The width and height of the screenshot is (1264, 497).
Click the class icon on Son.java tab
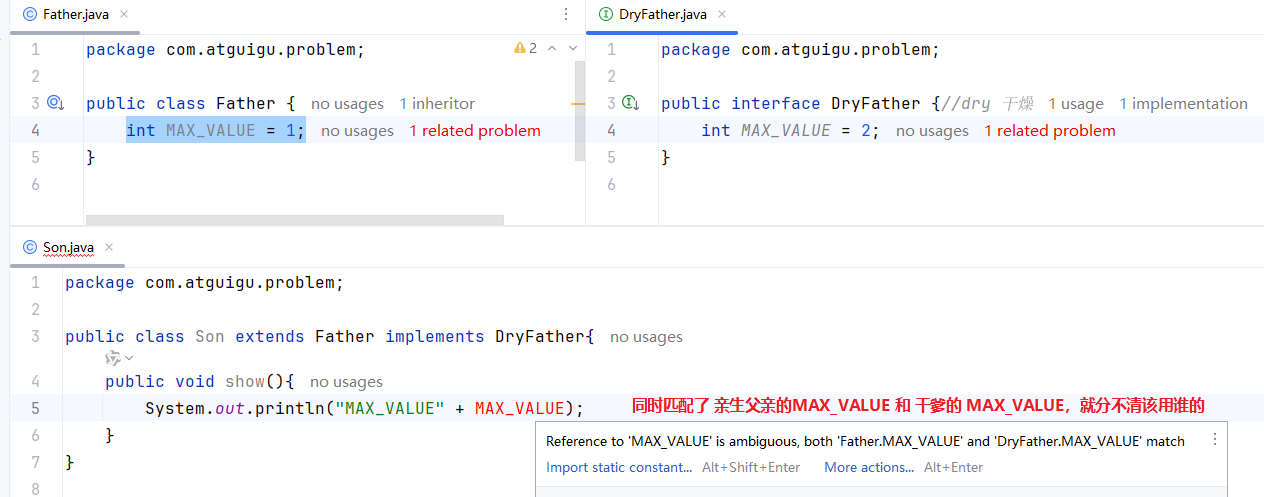point(29,247)
